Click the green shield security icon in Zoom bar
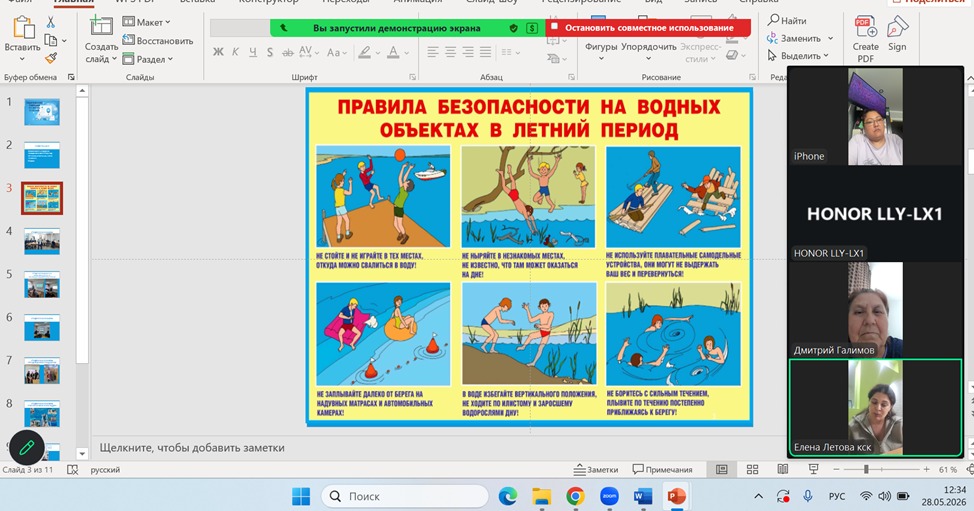The height and width of the screenshot is (511, 974). pyautogui.click(x=513, y=28)
